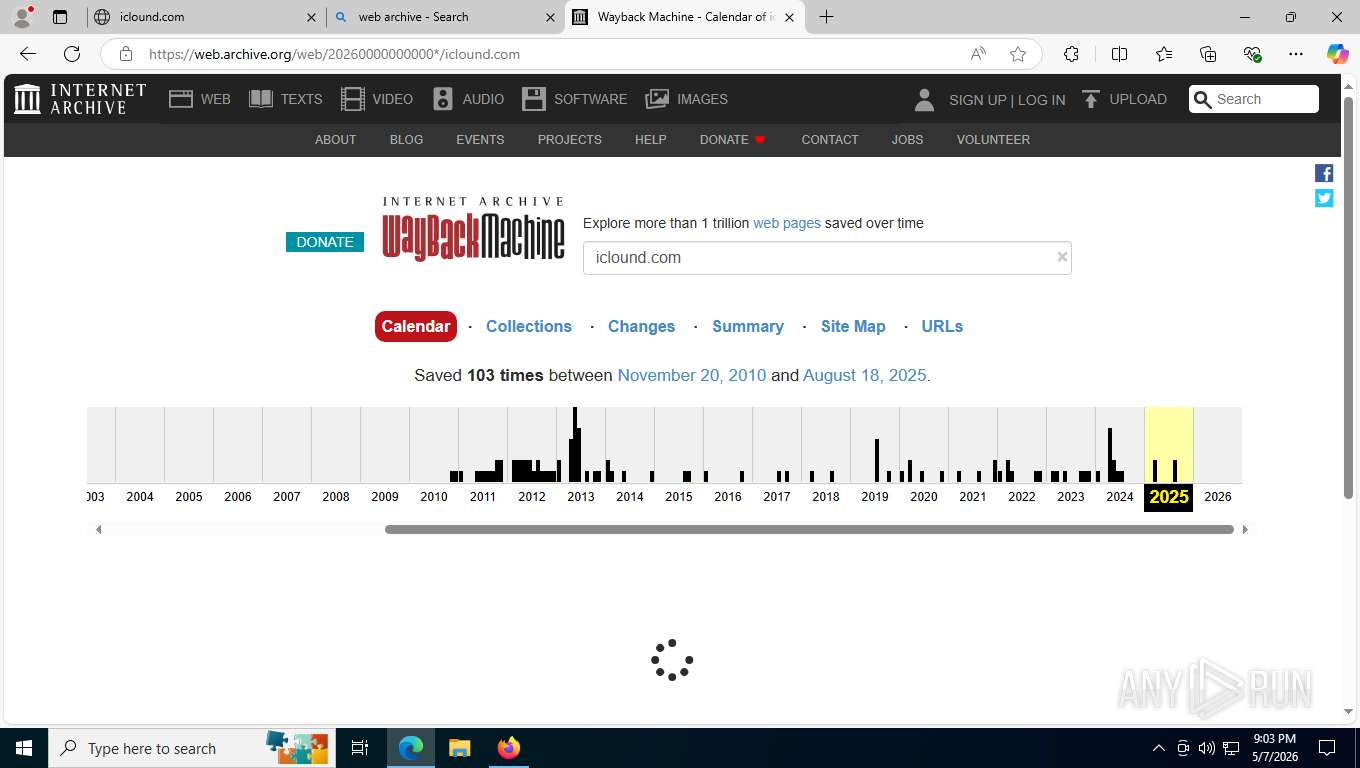View site information lock icon
This screenshot has height=768, width=1360.
pos(125,54)
